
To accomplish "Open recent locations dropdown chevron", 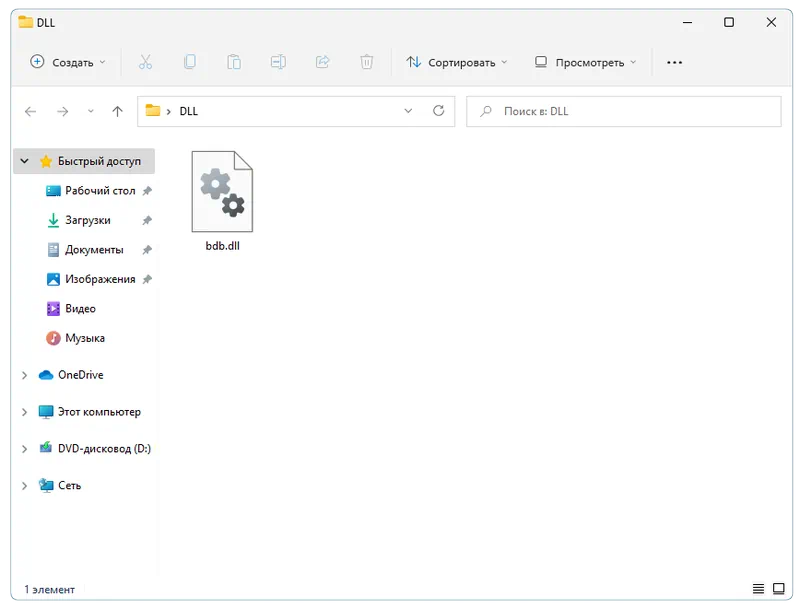I will tap(90, 111).
